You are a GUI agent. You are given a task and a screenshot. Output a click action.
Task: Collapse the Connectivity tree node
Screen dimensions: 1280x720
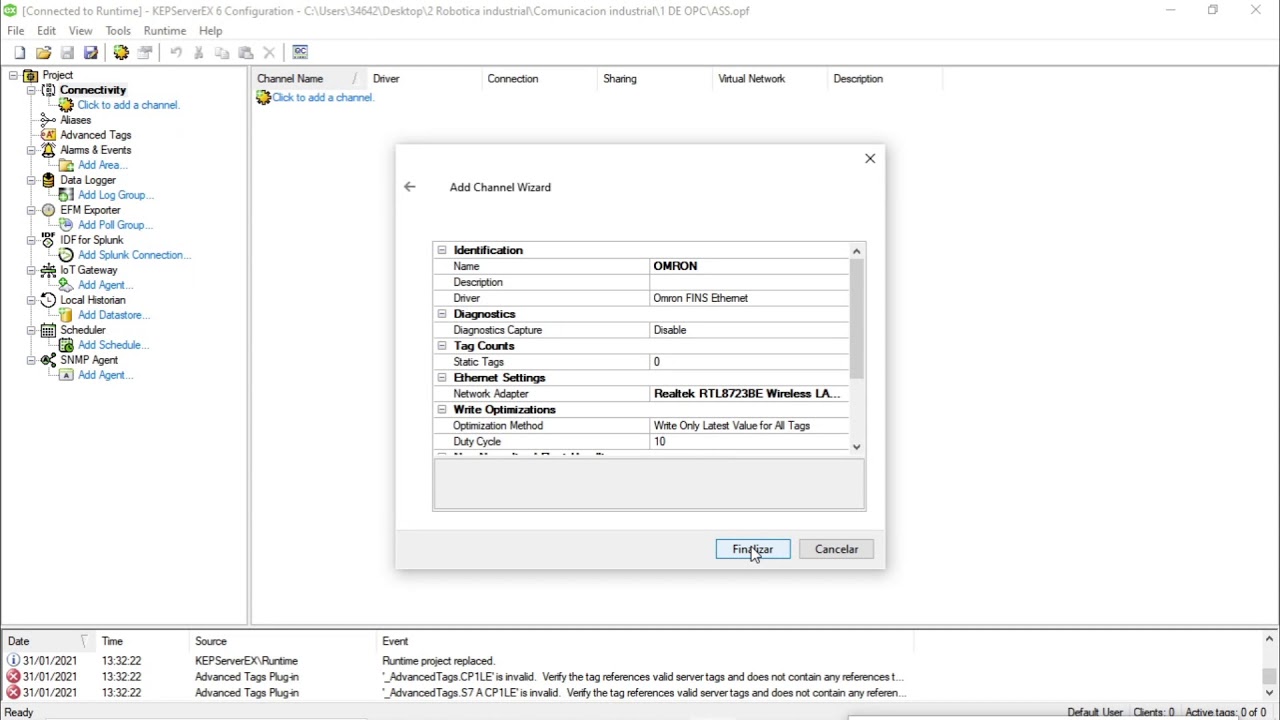pyautogui.click(x=31, y=90)
